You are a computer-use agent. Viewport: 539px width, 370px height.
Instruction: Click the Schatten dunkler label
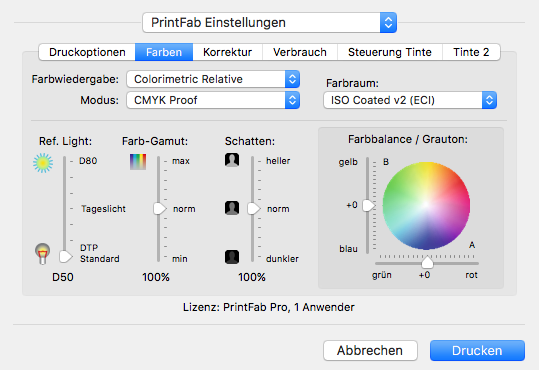pyautogui.click(x=282, y=259)
